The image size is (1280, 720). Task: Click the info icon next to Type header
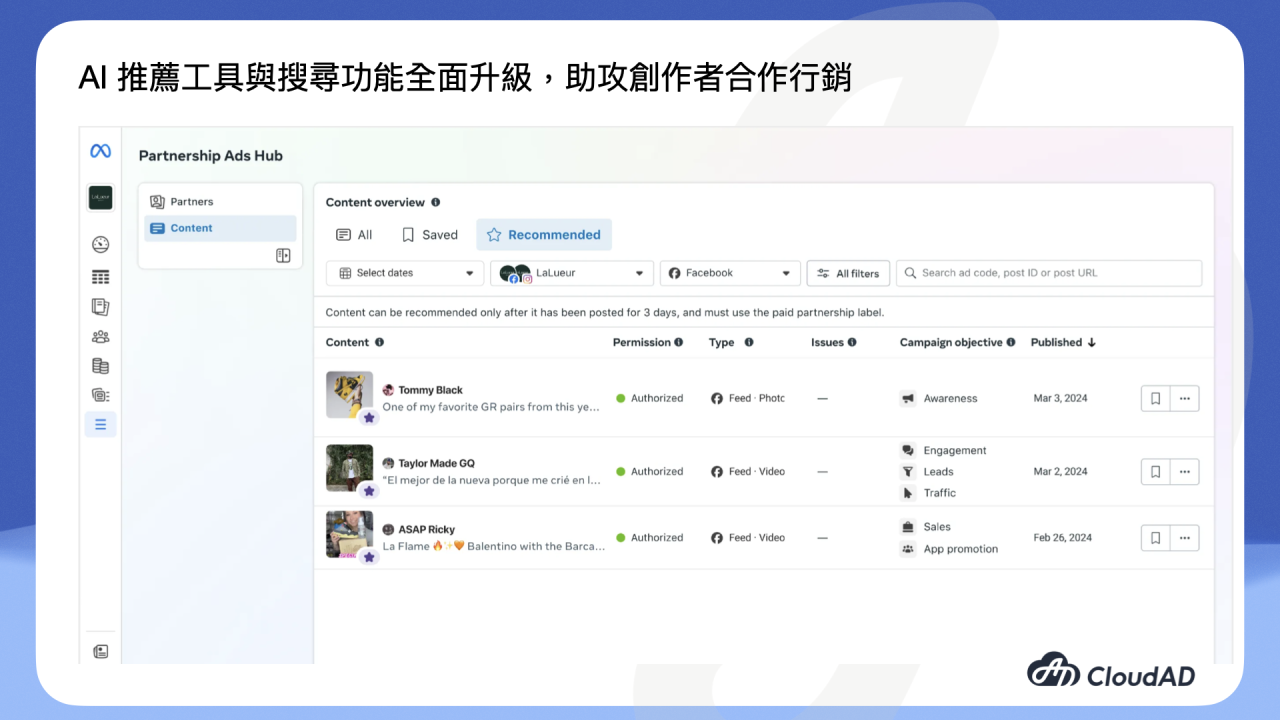tap(749, 342)
